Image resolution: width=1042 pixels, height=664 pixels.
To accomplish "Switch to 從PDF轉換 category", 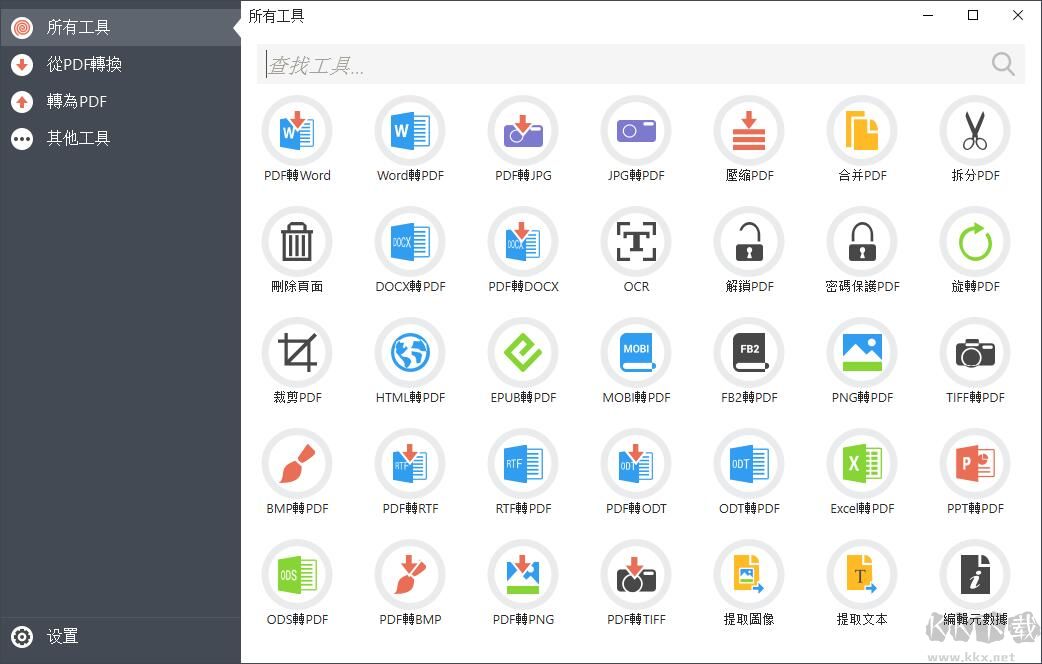I will [120, 64].
